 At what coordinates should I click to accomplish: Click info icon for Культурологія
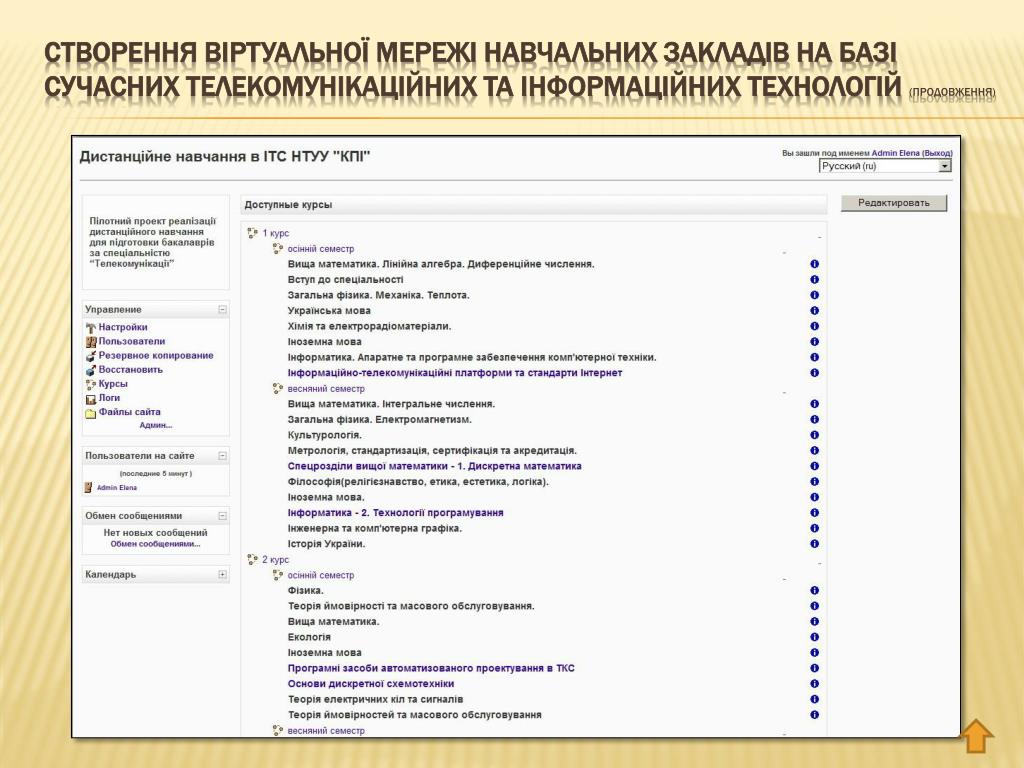[814, 435]
